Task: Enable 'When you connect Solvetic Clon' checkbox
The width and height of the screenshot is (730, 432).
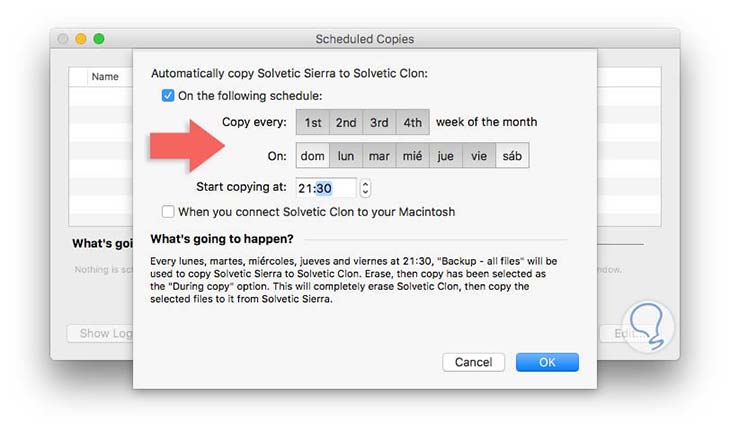Action: pyautogui.click(x=168, y=212)
